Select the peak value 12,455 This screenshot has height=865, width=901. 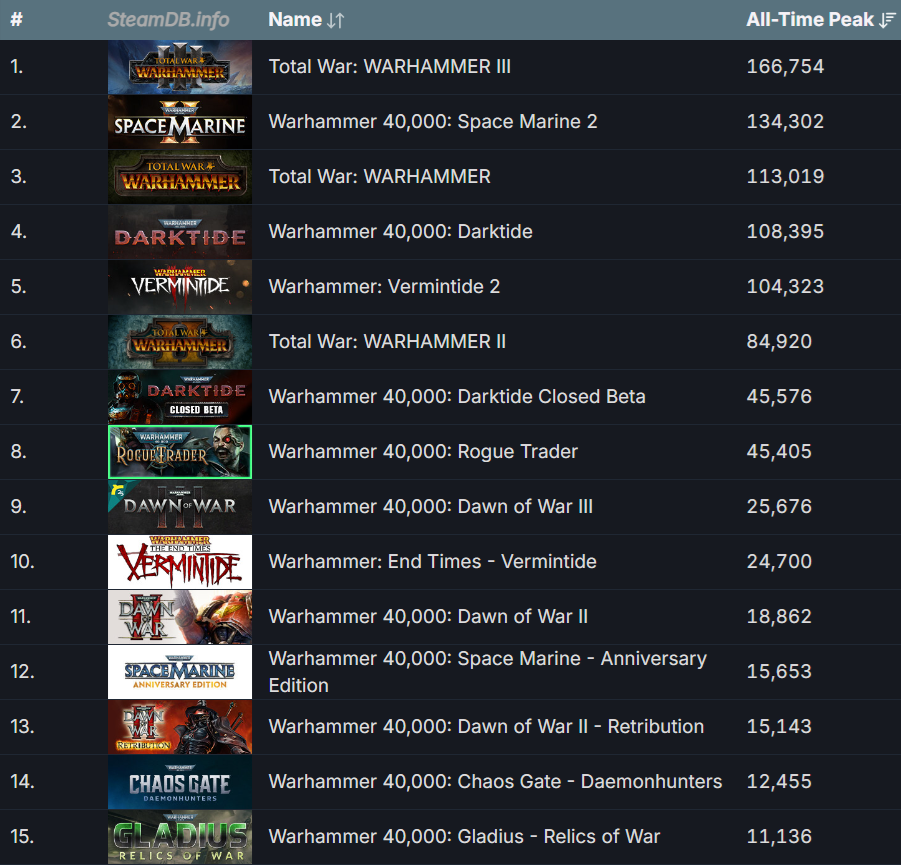(x=779, y=782)
